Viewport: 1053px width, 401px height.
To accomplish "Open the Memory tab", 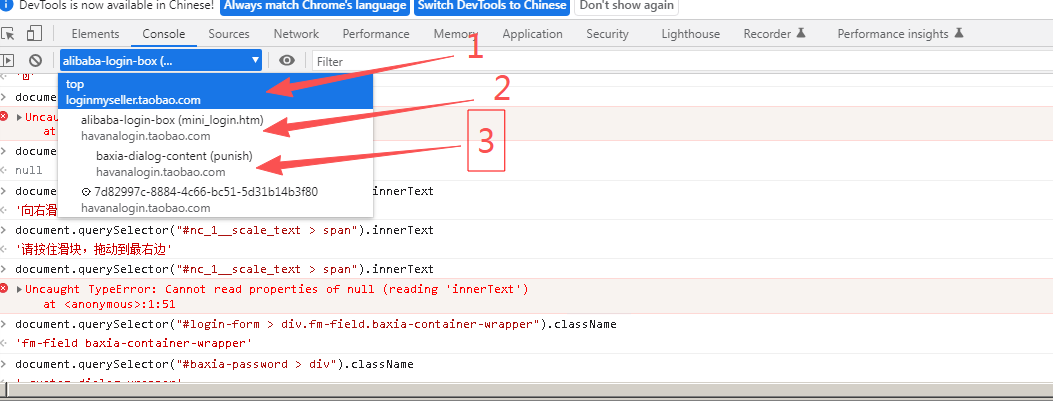I will [455, 34].
